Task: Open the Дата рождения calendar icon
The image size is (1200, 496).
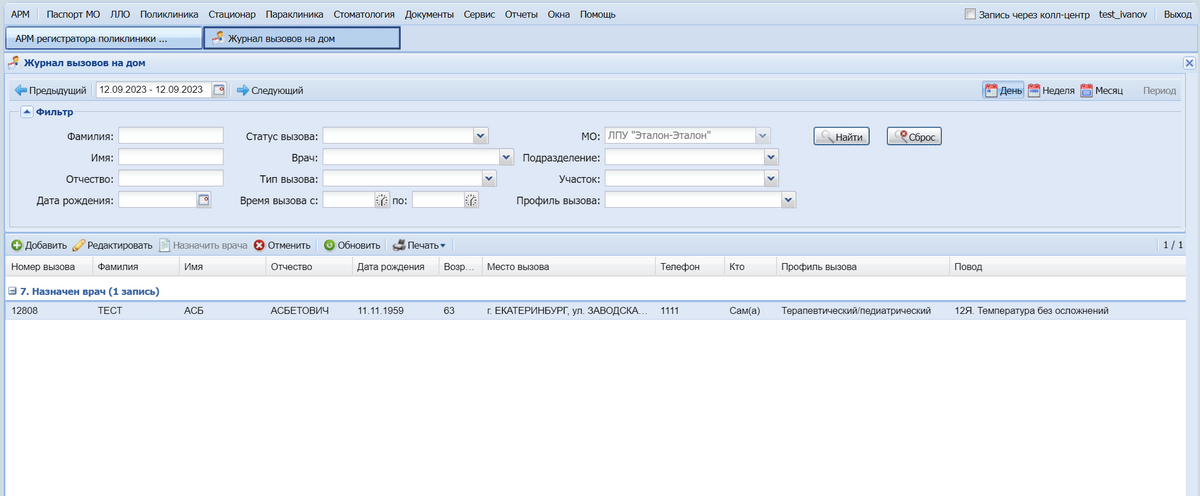Action: point(204,200)
